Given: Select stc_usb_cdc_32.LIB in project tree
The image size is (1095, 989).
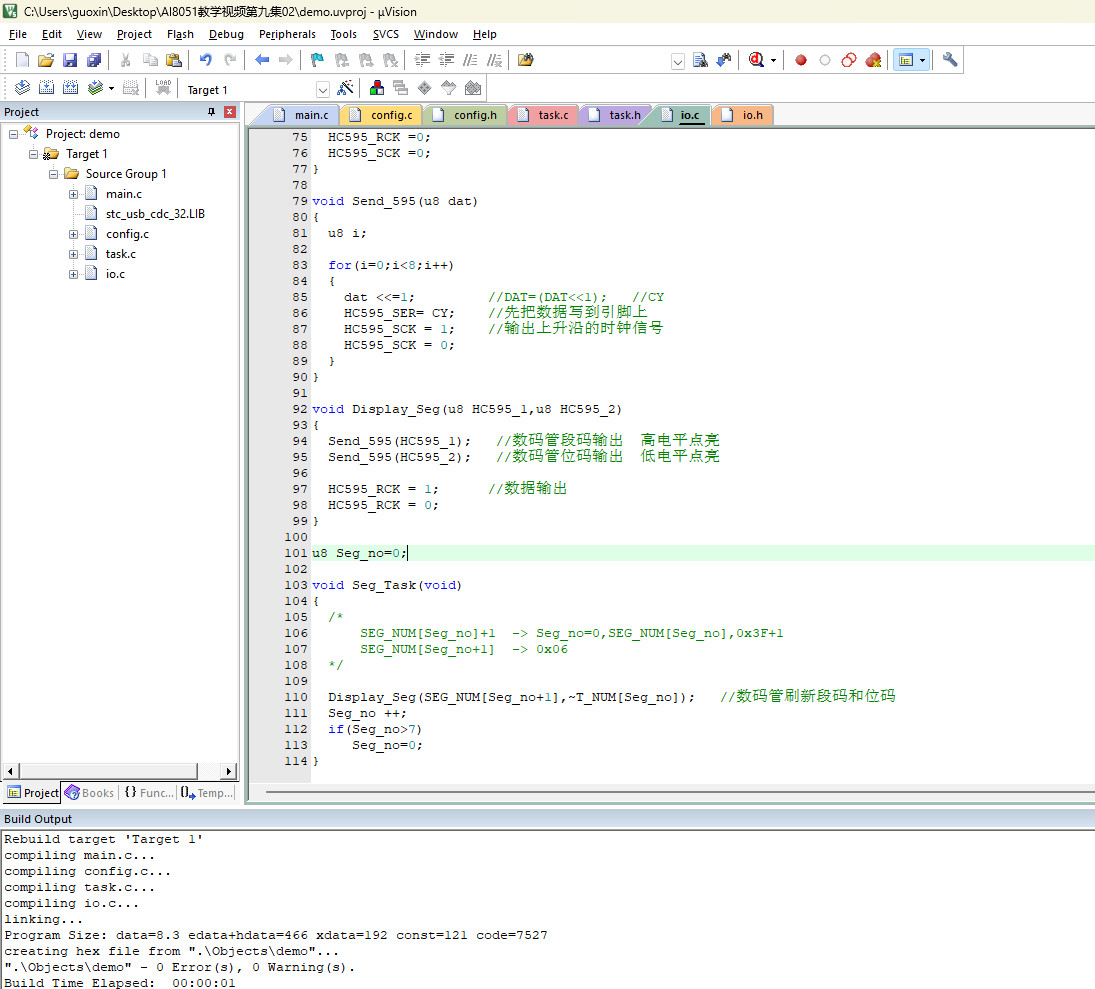Looking at the screenshot, I should coord(155,214).
